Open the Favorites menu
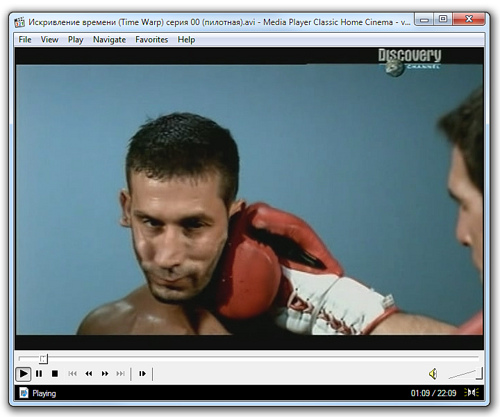 click(x=151, y=40)
